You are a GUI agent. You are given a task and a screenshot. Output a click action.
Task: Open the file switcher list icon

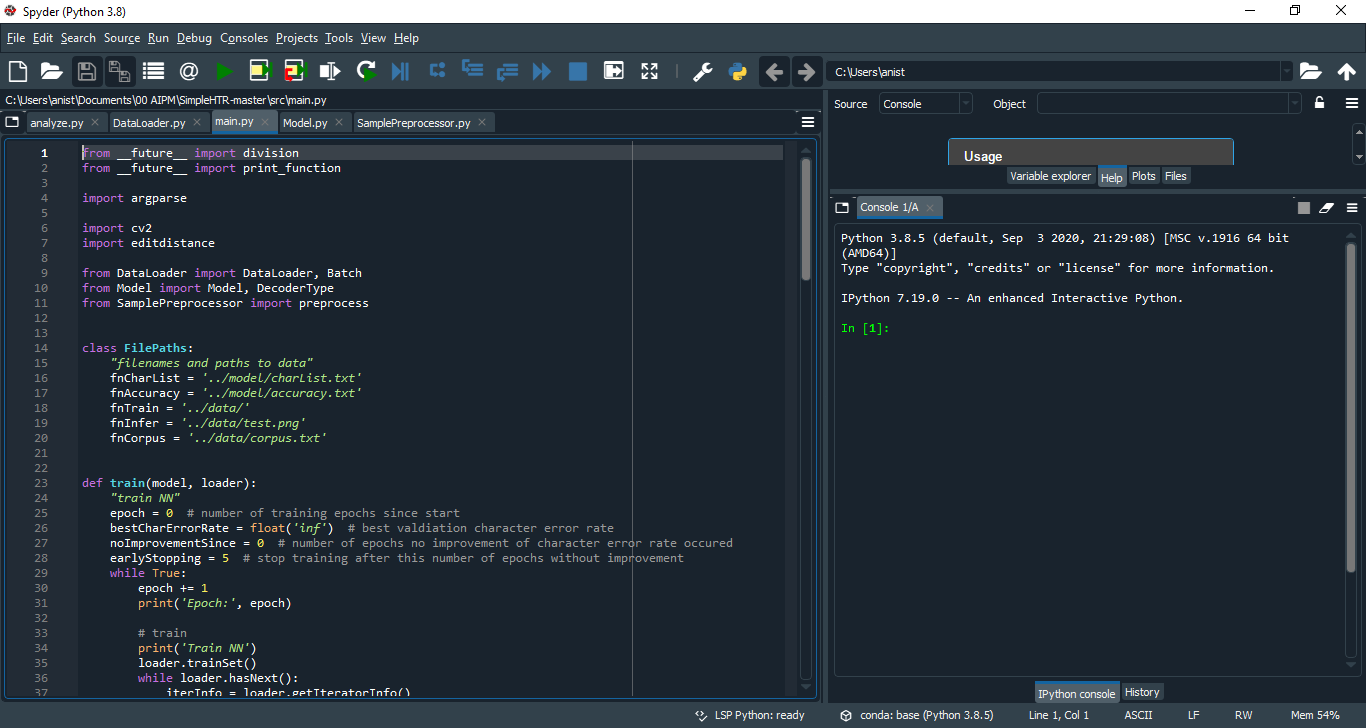[153, 71]
